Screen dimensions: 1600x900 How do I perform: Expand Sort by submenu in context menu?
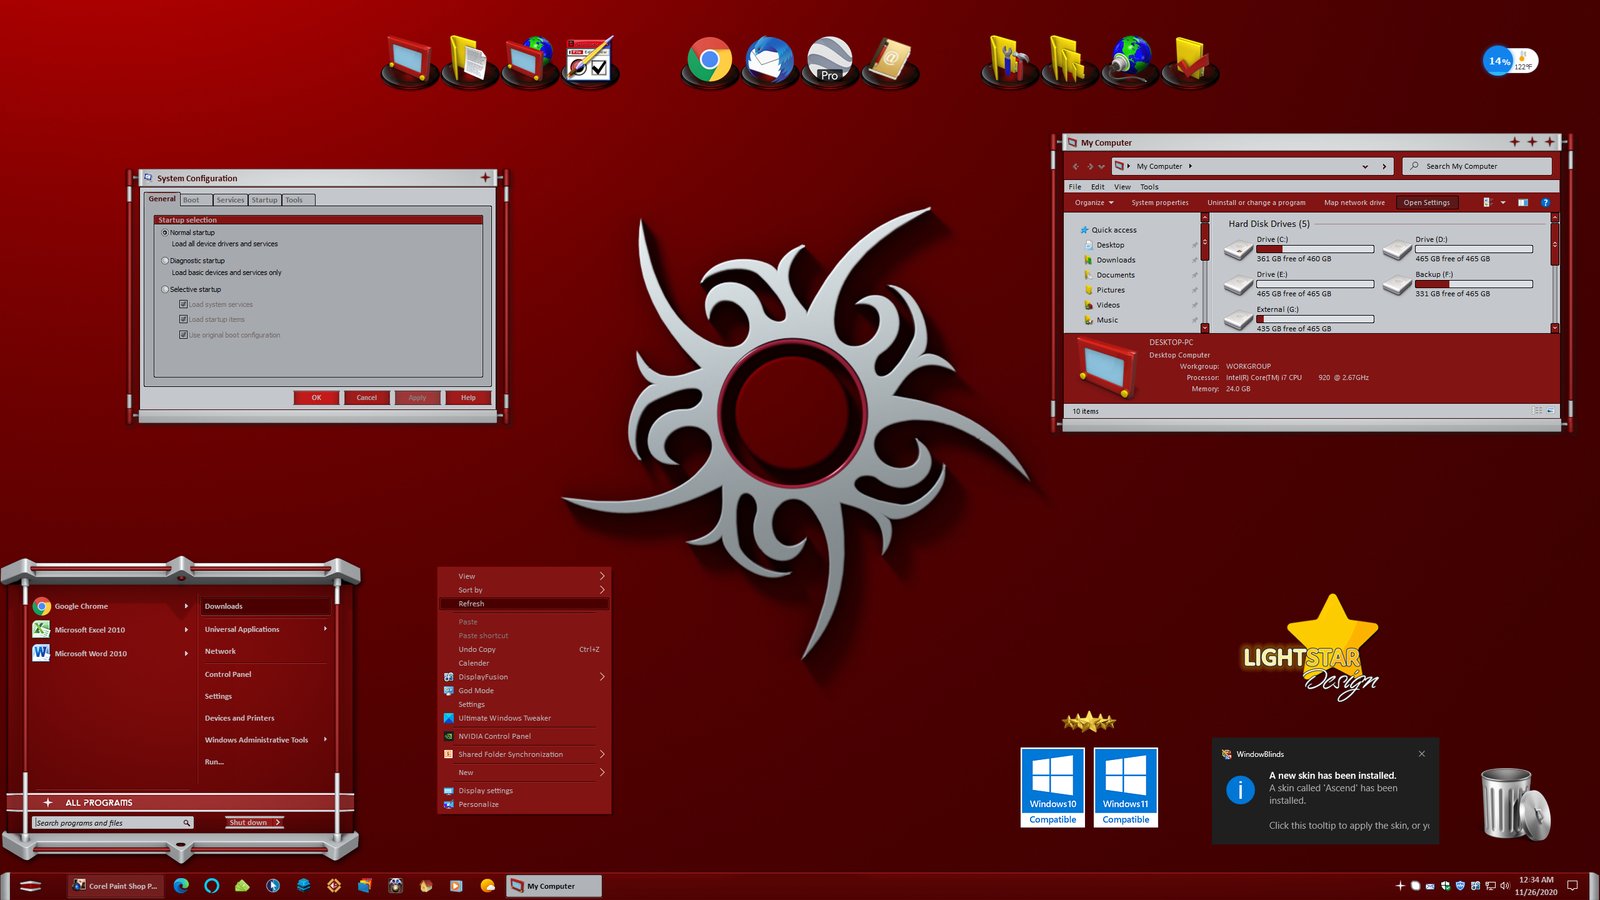pyautogui.click(x=602, y=590)
